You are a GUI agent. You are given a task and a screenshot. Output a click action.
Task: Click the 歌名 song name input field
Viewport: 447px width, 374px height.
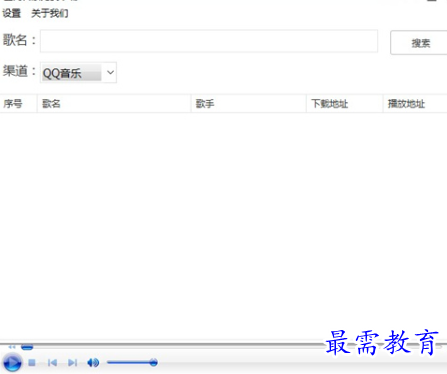tap(209, 41)
